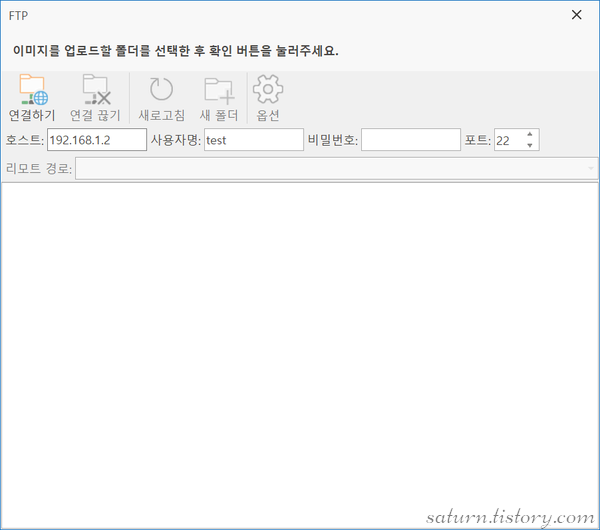Decrease port number with down arrow
Viewport: 600px width, 530px height.
[x=530, y=145]
